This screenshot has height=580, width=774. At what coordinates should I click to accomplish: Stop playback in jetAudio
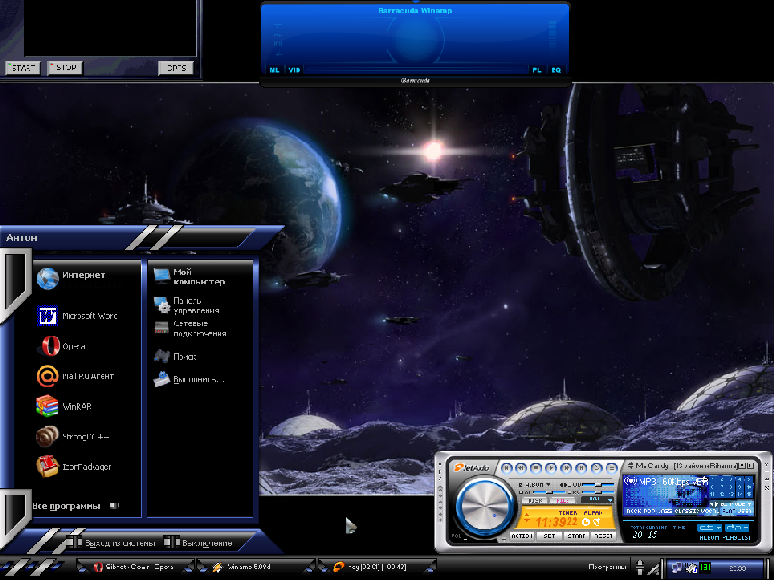click(536, 468)
